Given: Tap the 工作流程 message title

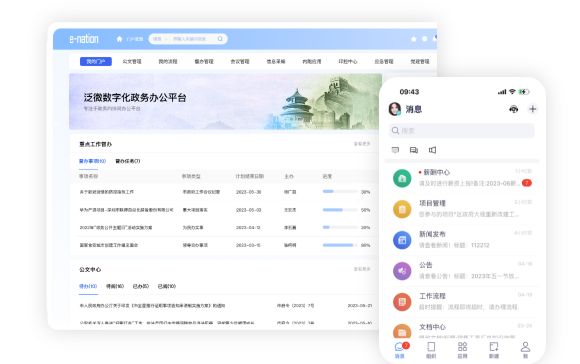Looking at the screenshot, I should click(432, 296).
